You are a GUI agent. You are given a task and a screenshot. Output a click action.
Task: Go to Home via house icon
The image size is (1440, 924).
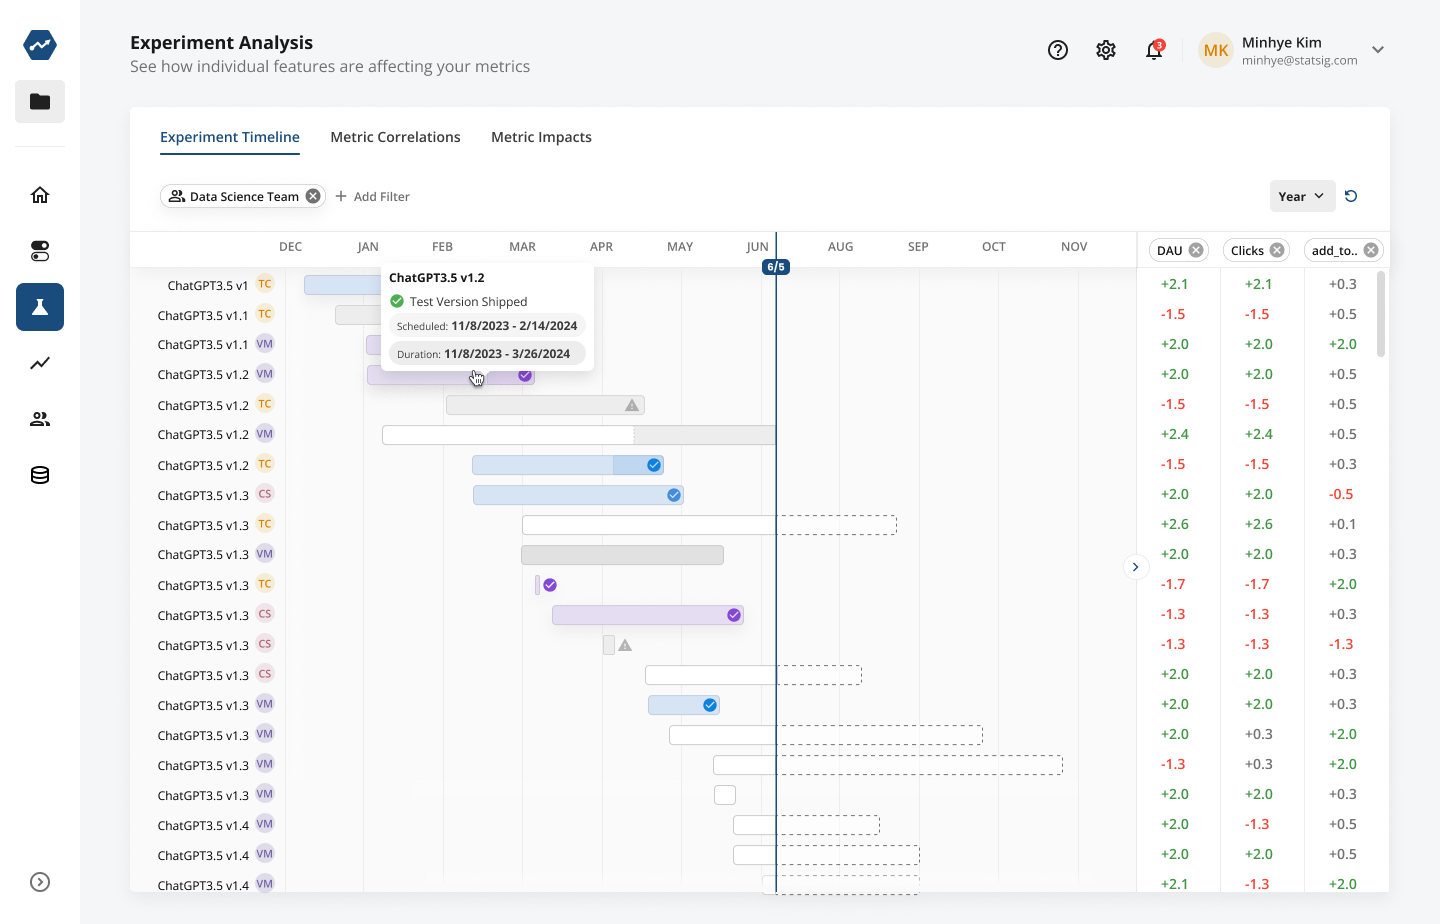coord(40,195)
